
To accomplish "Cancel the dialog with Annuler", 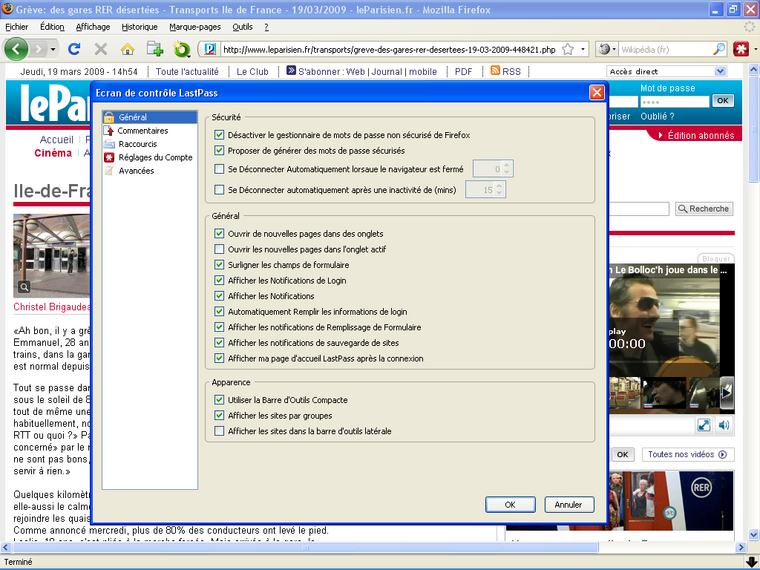I will pos(569,505).
